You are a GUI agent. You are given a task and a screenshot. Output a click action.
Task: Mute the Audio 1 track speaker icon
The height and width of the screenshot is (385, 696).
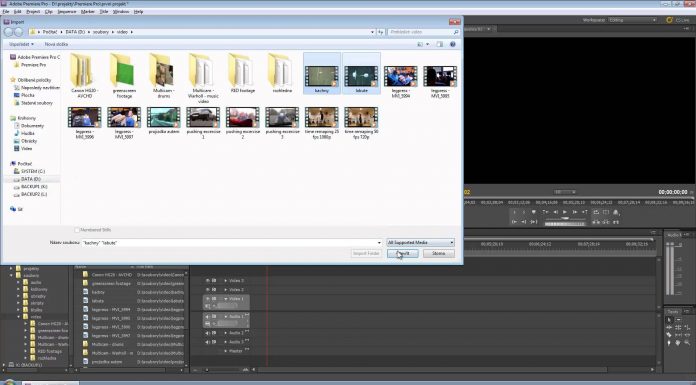click(x=207, y=317)
